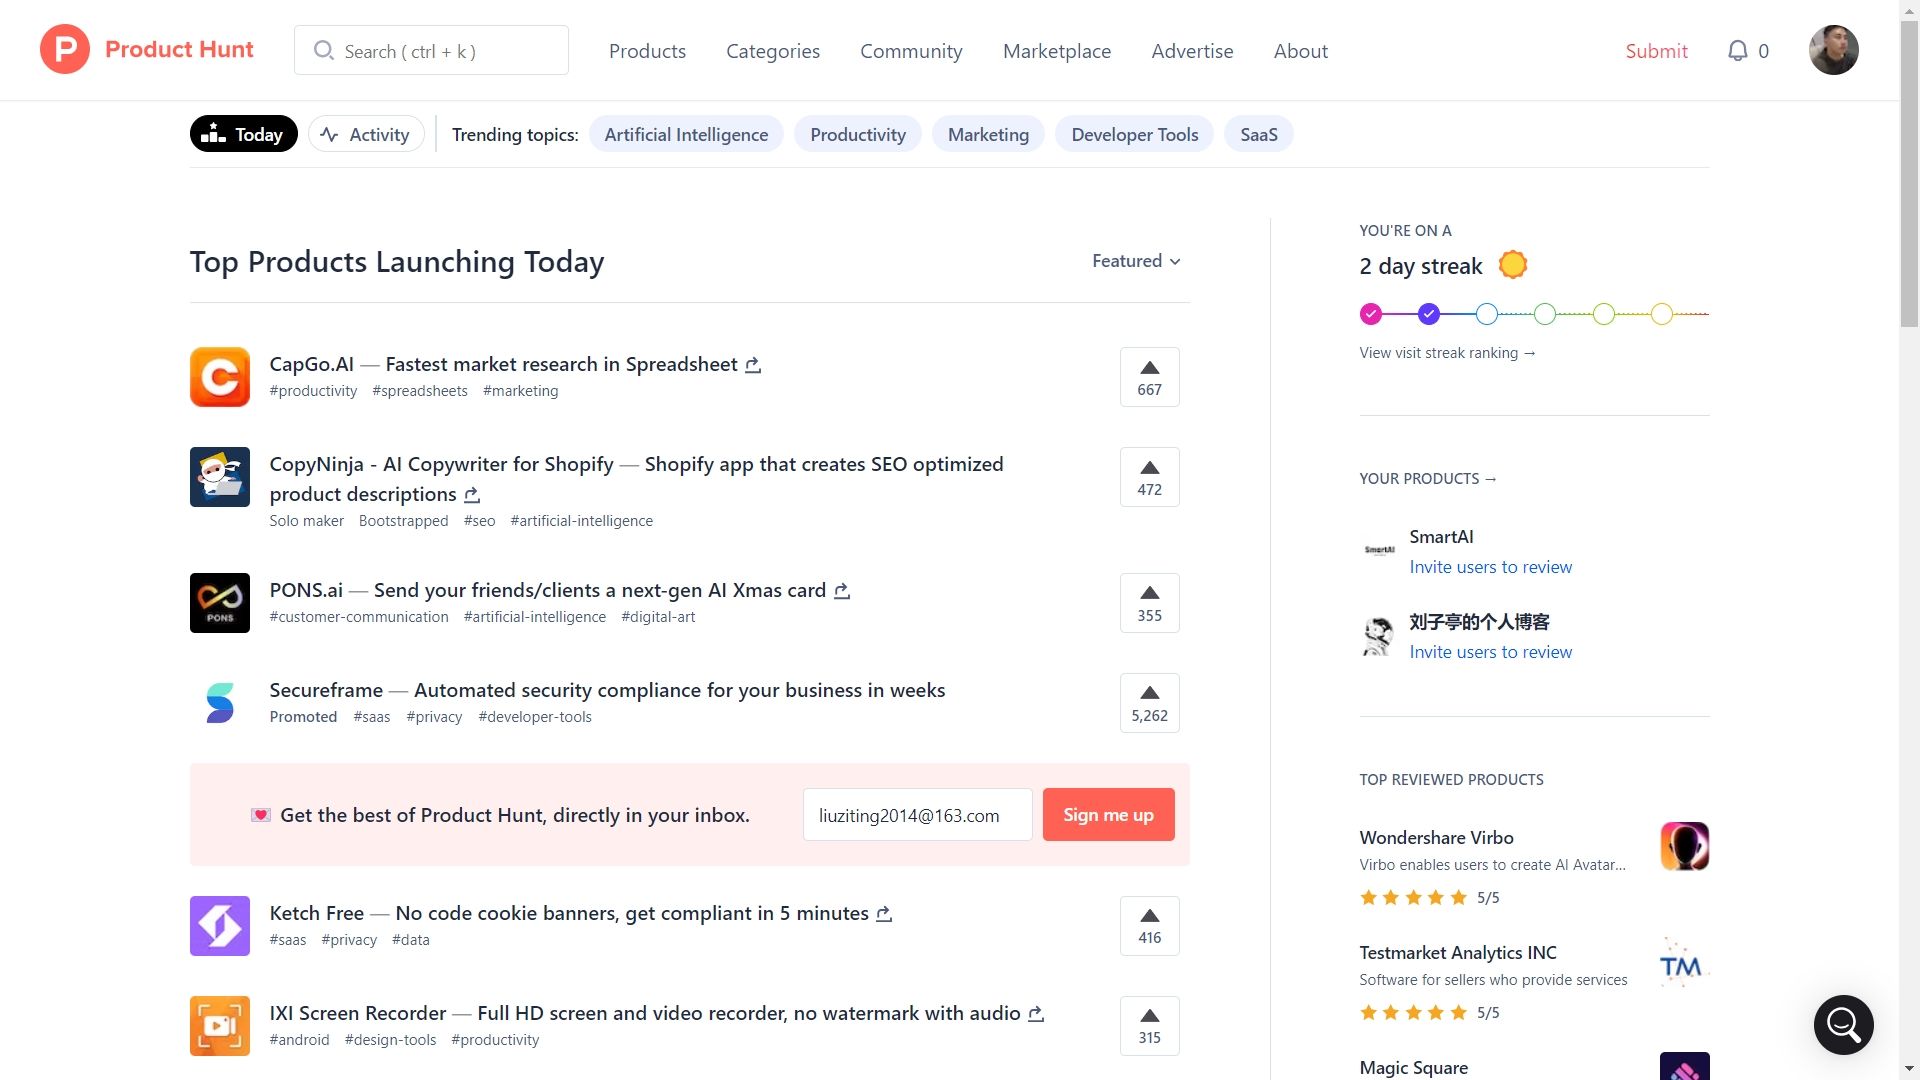Invite users to review SmartAI
Image resolution: width=1920 pixels, height=1080 pixels.
[1490, 567]
